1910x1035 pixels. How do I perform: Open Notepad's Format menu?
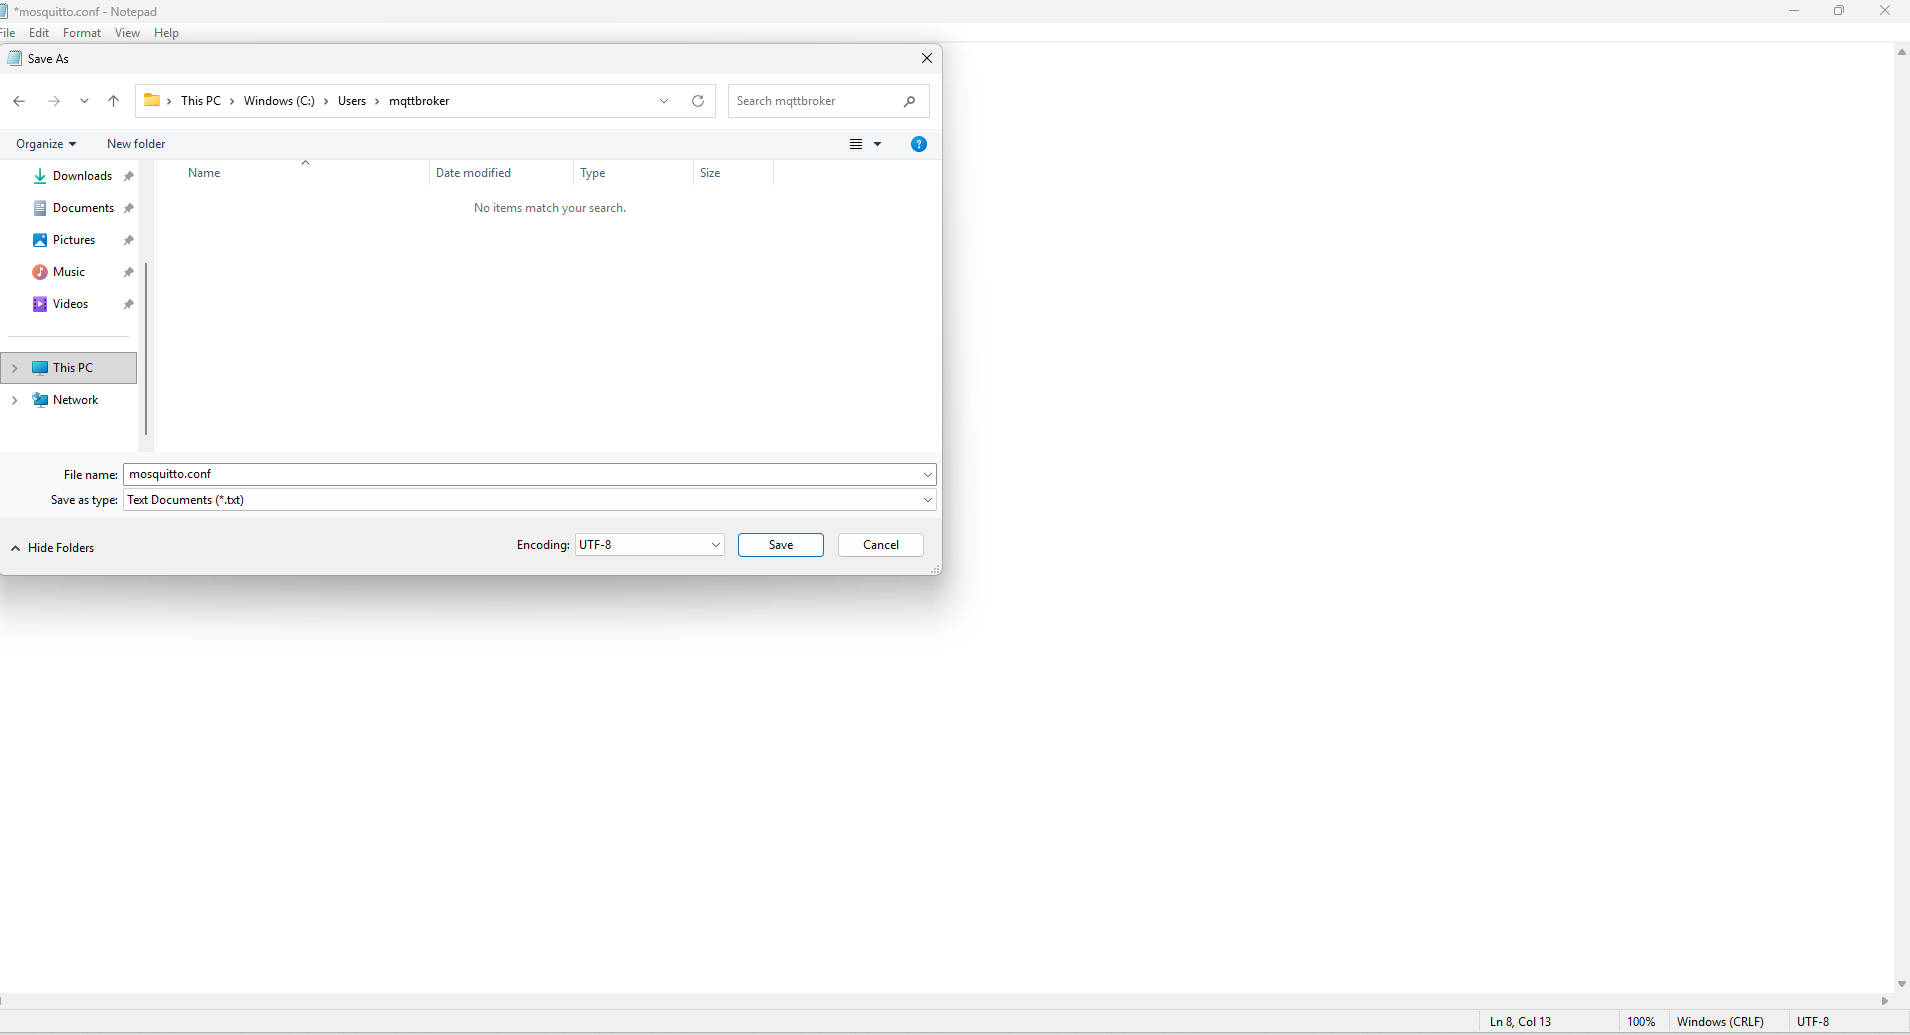click(82, 33)
